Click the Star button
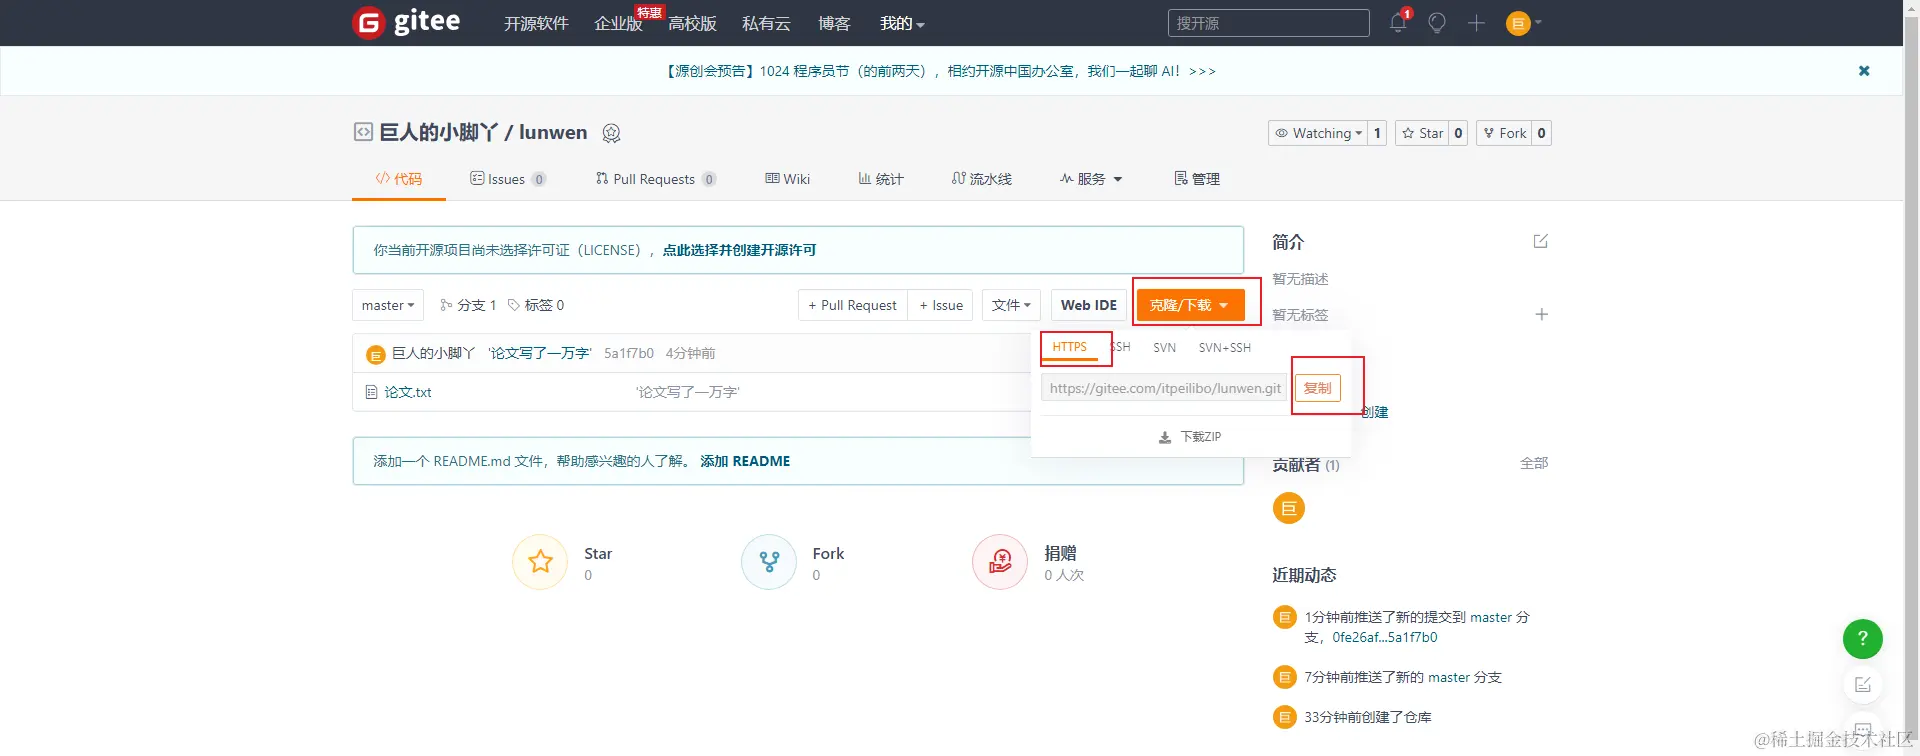 [x=1421, y=133]
